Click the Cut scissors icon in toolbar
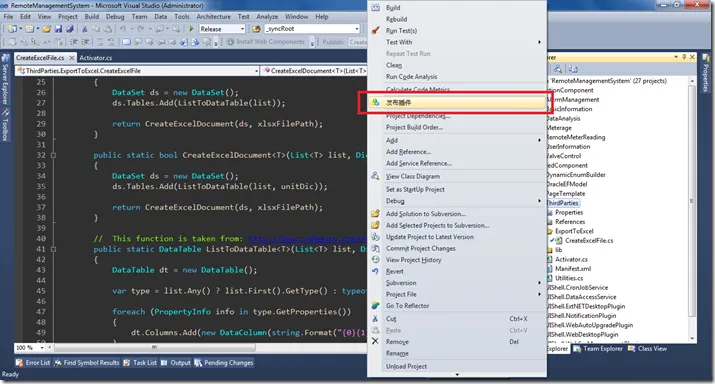 84,29
